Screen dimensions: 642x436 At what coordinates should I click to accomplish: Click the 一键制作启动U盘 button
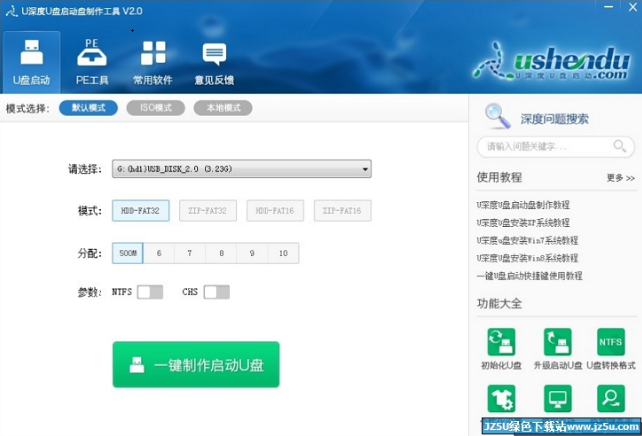click(196, 364)
